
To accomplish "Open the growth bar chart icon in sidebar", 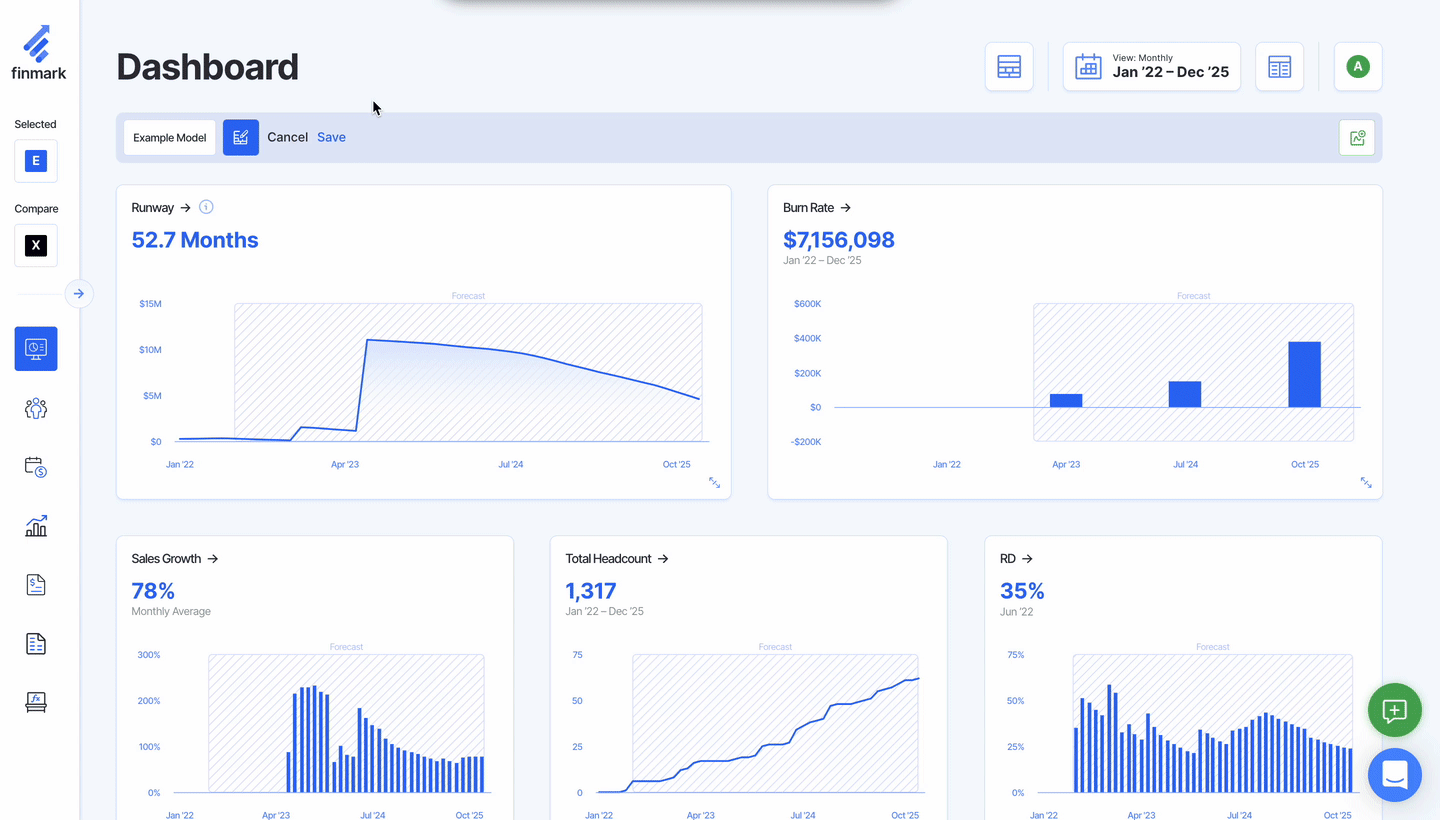I will [x=36, y=526].
